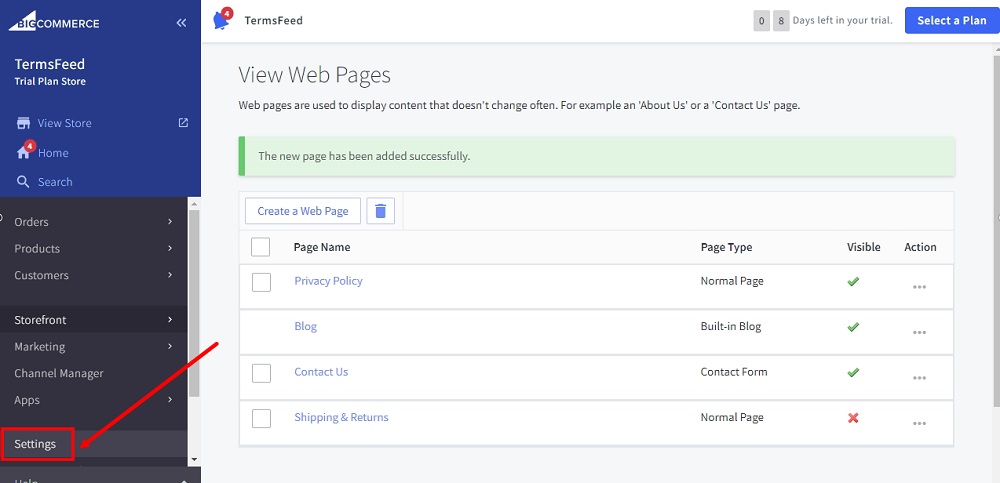Expand the Orders menu chevron
Screen dimensions: 1000x483
(170, 221)
